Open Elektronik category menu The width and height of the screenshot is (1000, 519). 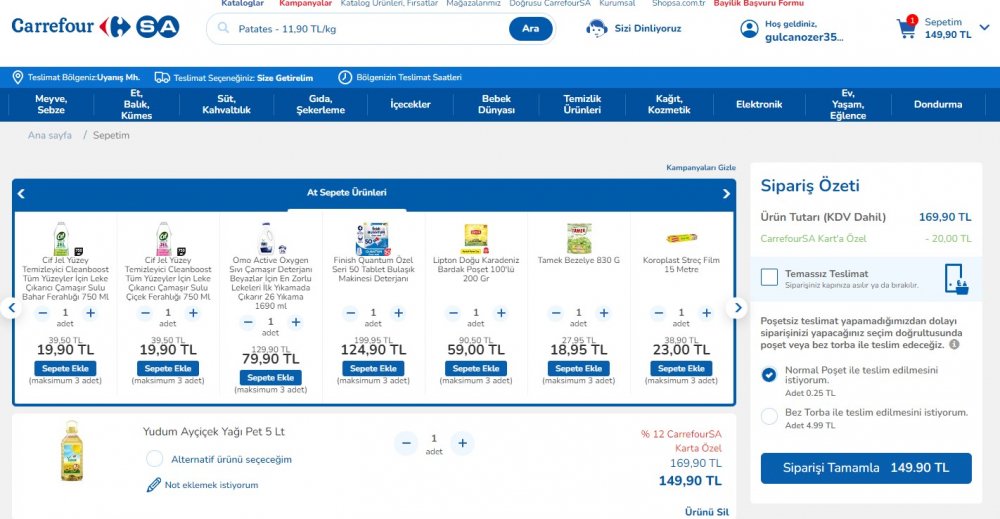[759, 105]
